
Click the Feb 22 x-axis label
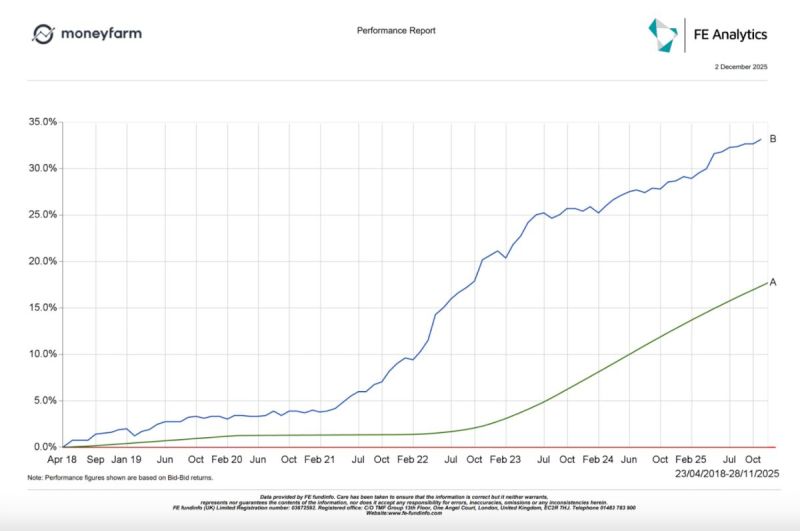[x=413, y=460]
